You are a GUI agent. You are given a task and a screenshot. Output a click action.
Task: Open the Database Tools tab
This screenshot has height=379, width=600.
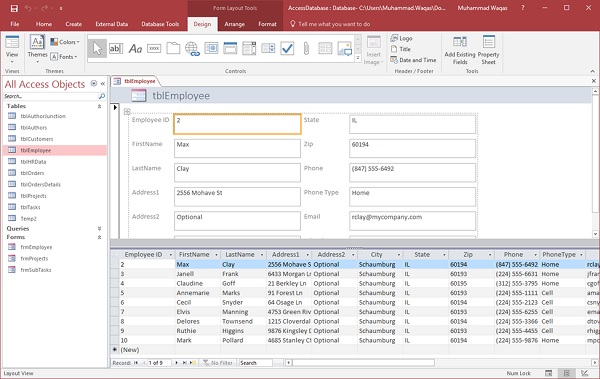coord(160,24)
